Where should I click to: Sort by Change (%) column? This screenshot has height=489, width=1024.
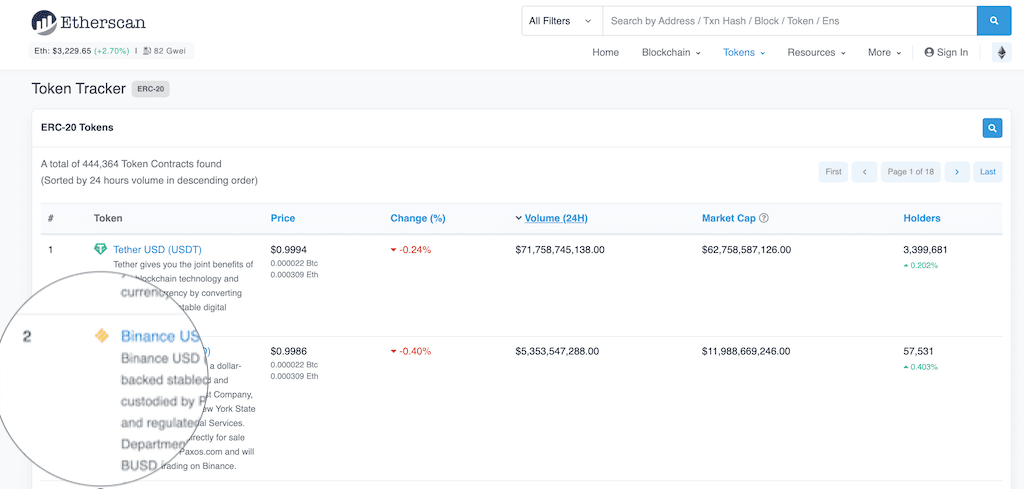418,218
